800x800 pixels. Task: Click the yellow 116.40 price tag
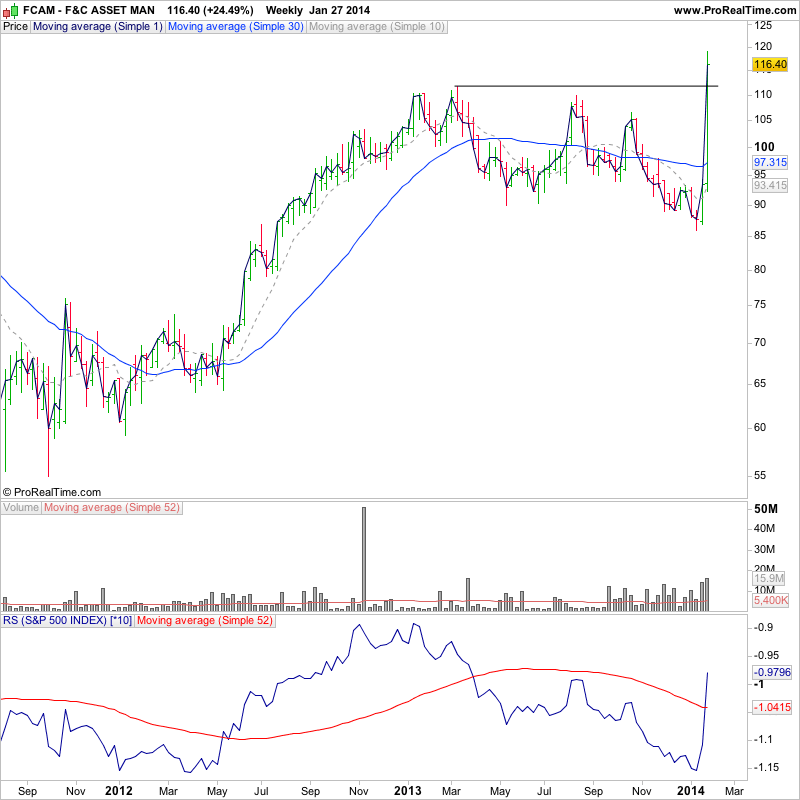[x=770, y=64]
